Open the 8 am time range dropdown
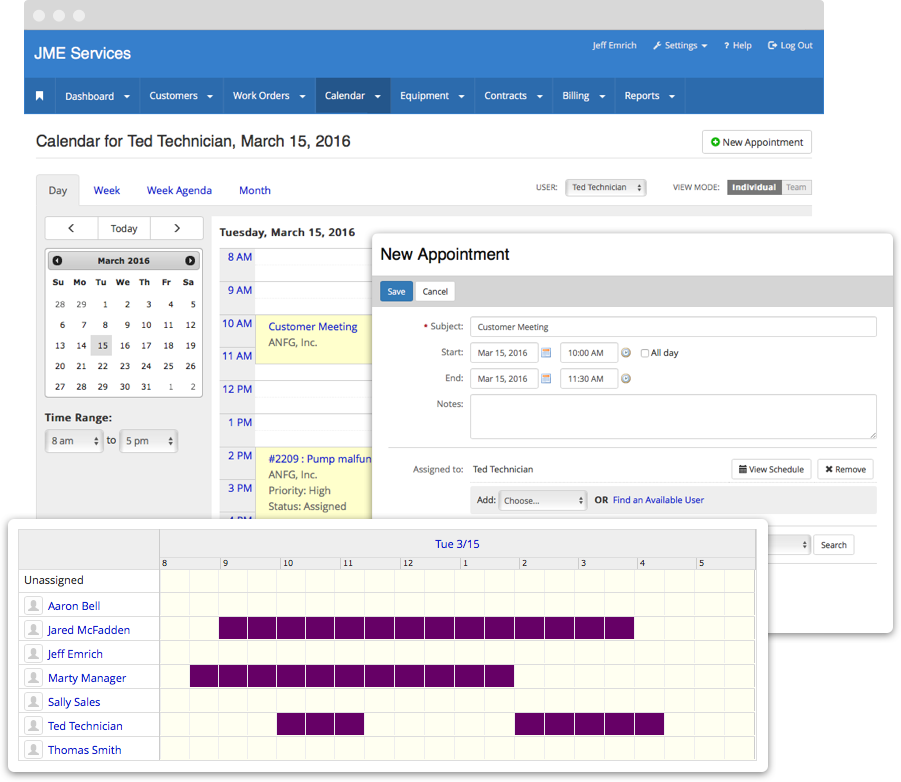This screenshot has height=782, width=901. (x=74, y=441)
